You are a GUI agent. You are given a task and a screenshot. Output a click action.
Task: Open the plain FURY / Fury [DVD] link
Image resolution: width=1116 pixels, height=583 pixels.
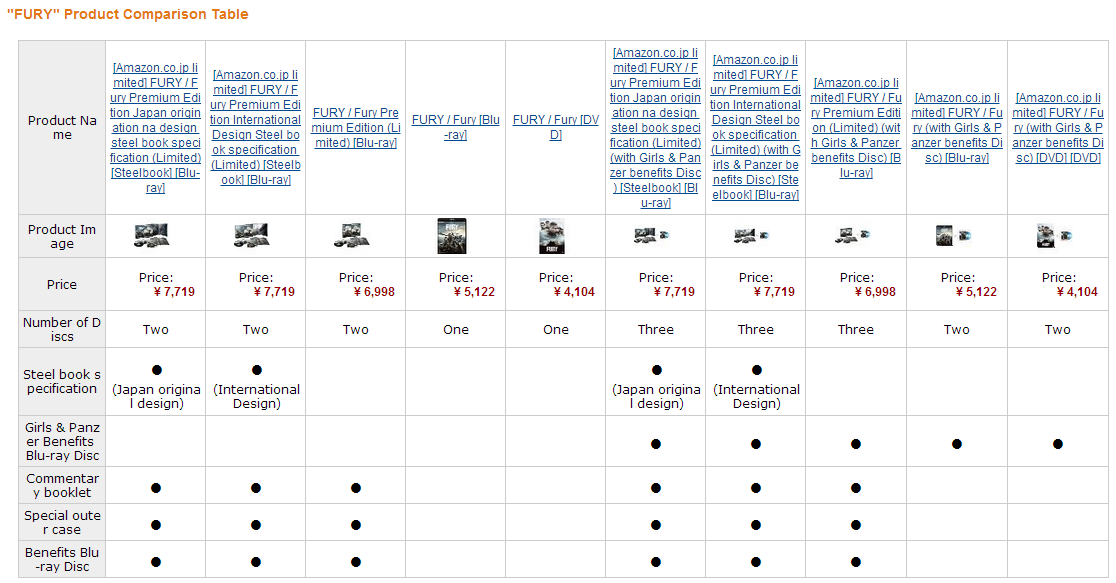(x=556, y=127)
